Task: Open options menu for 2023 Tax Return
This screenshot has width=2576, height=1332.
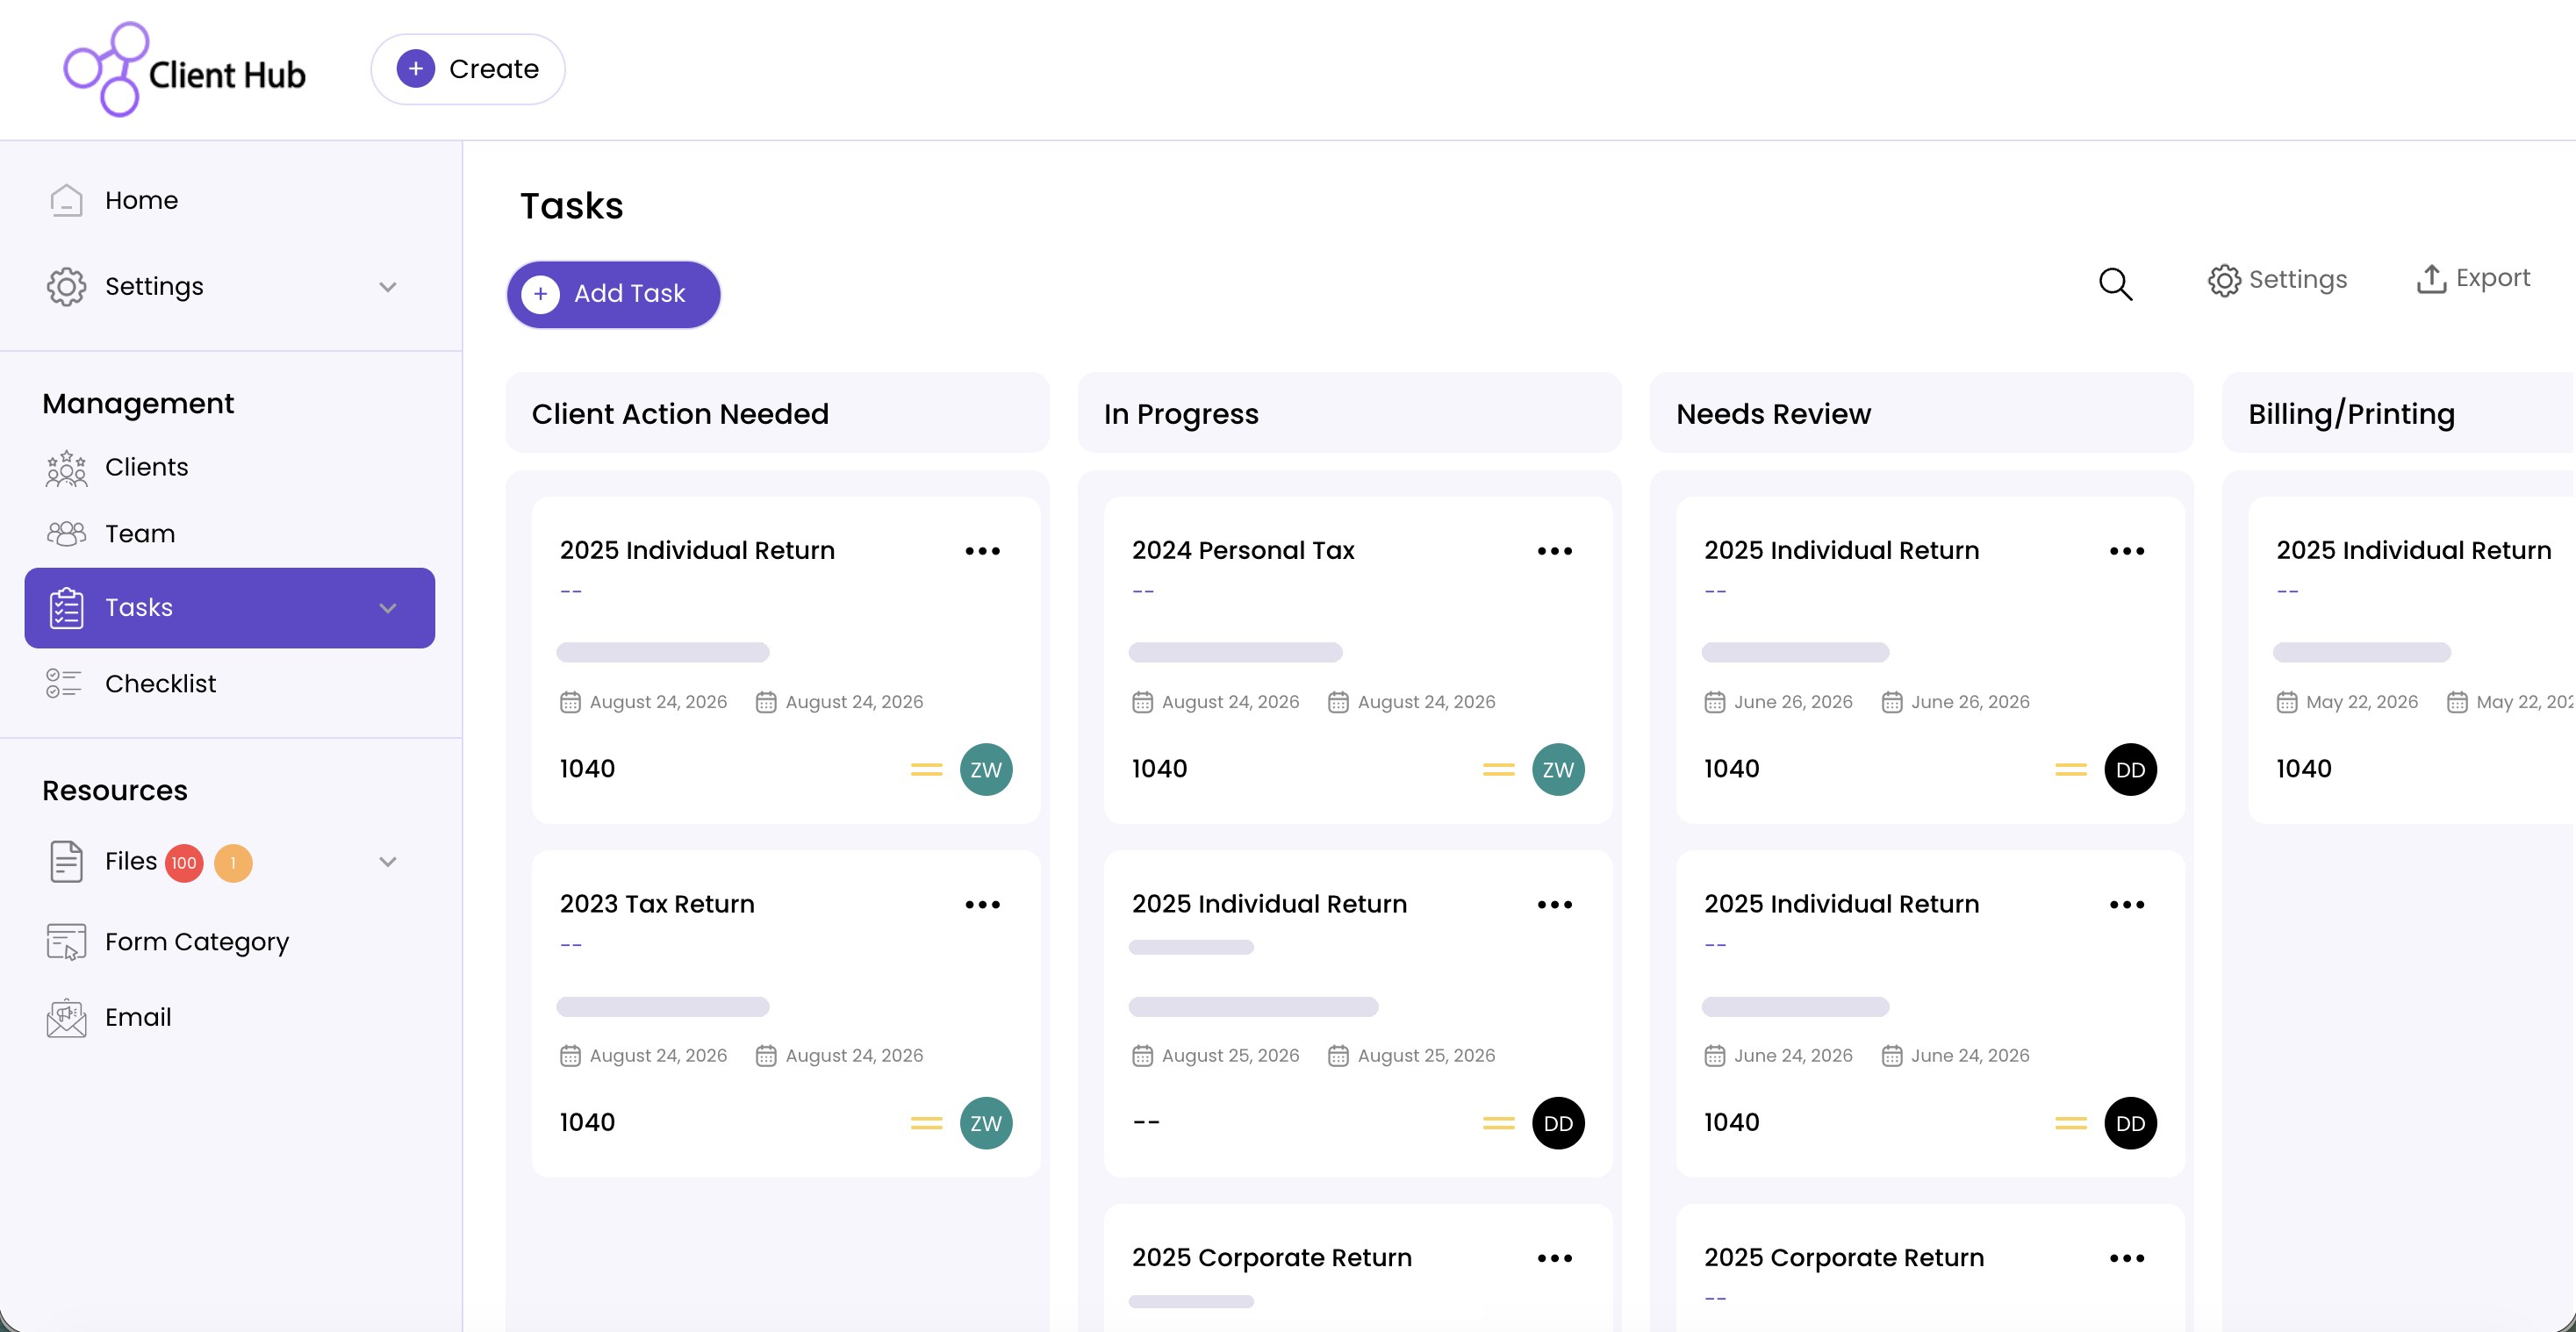Action: [982, 905]
